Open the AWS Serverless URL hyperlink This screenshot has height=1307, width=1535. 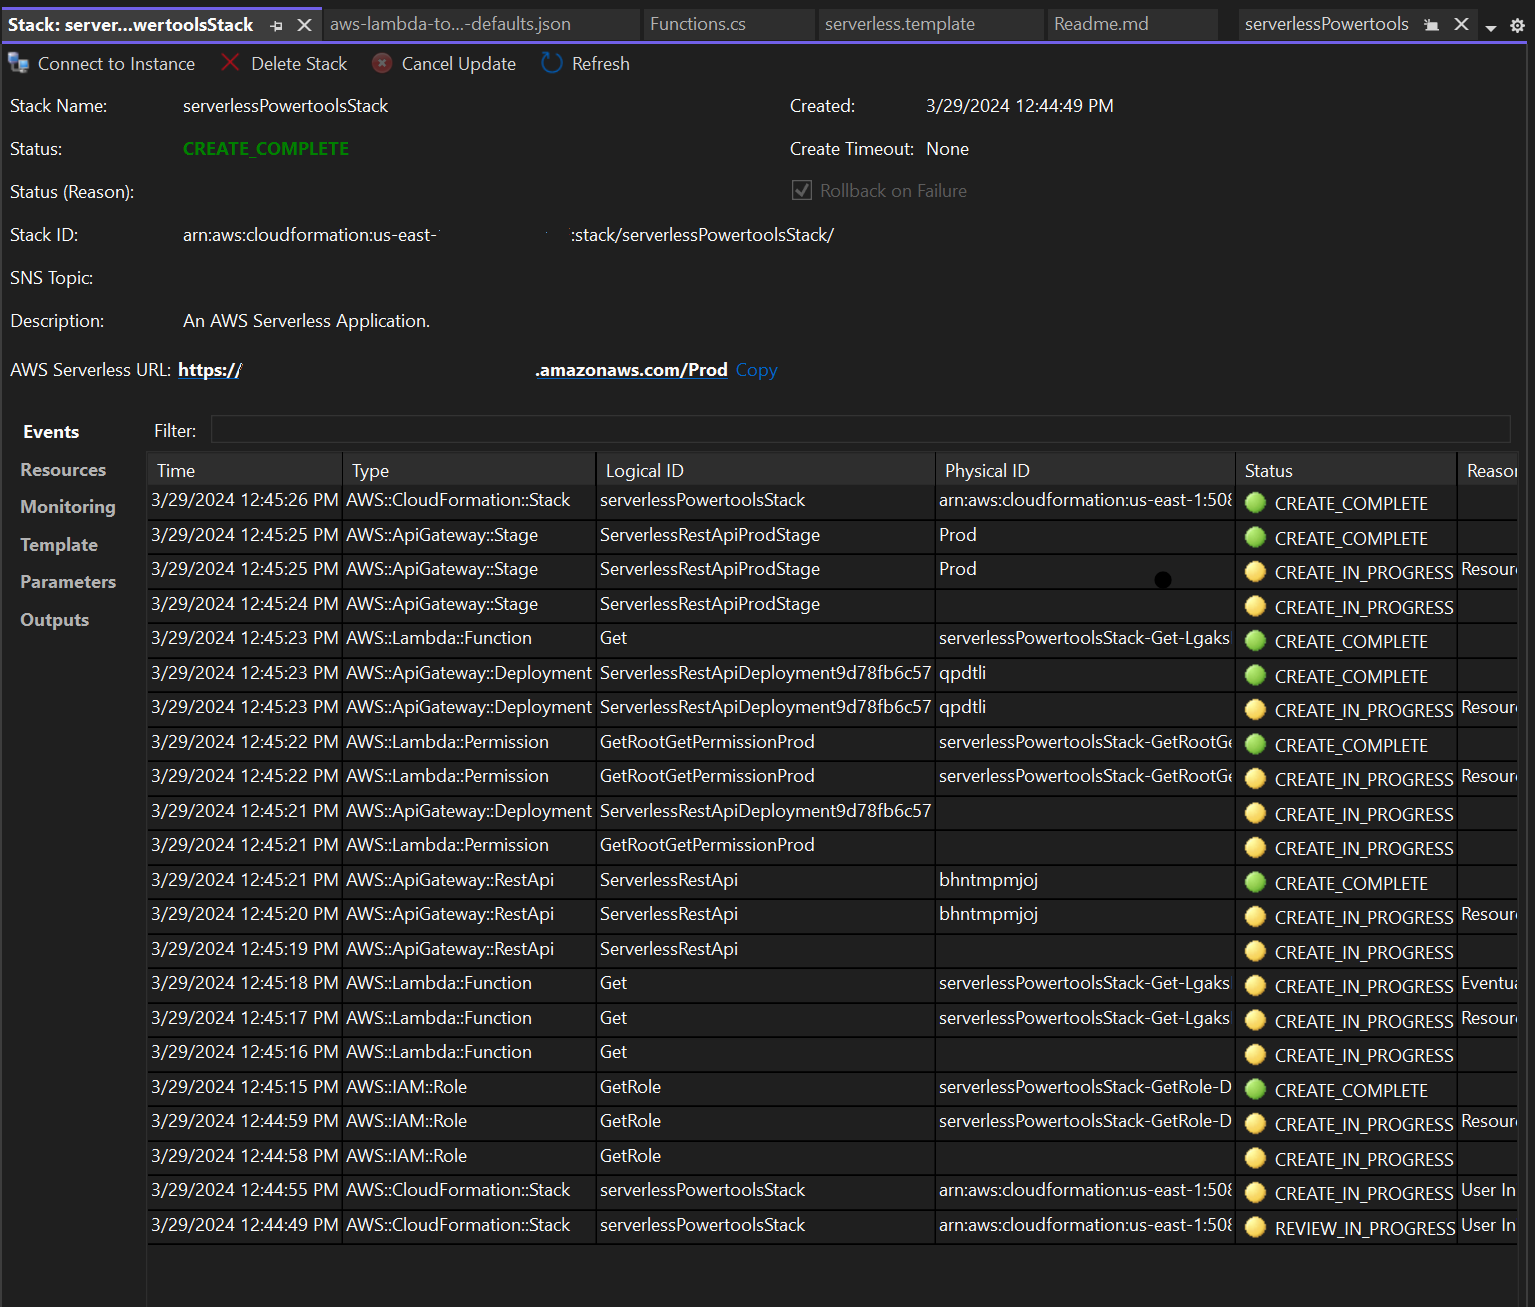(x=209, y=369)
